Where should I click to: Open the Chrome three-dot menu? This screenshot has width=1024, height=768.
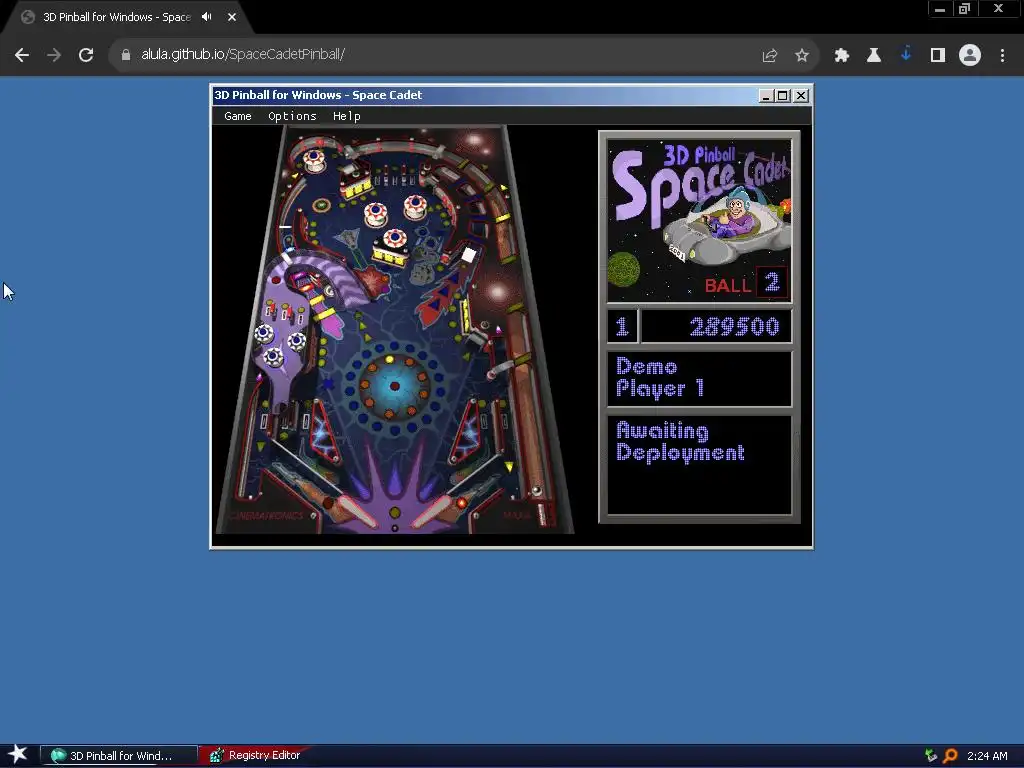coord(1002,56)
